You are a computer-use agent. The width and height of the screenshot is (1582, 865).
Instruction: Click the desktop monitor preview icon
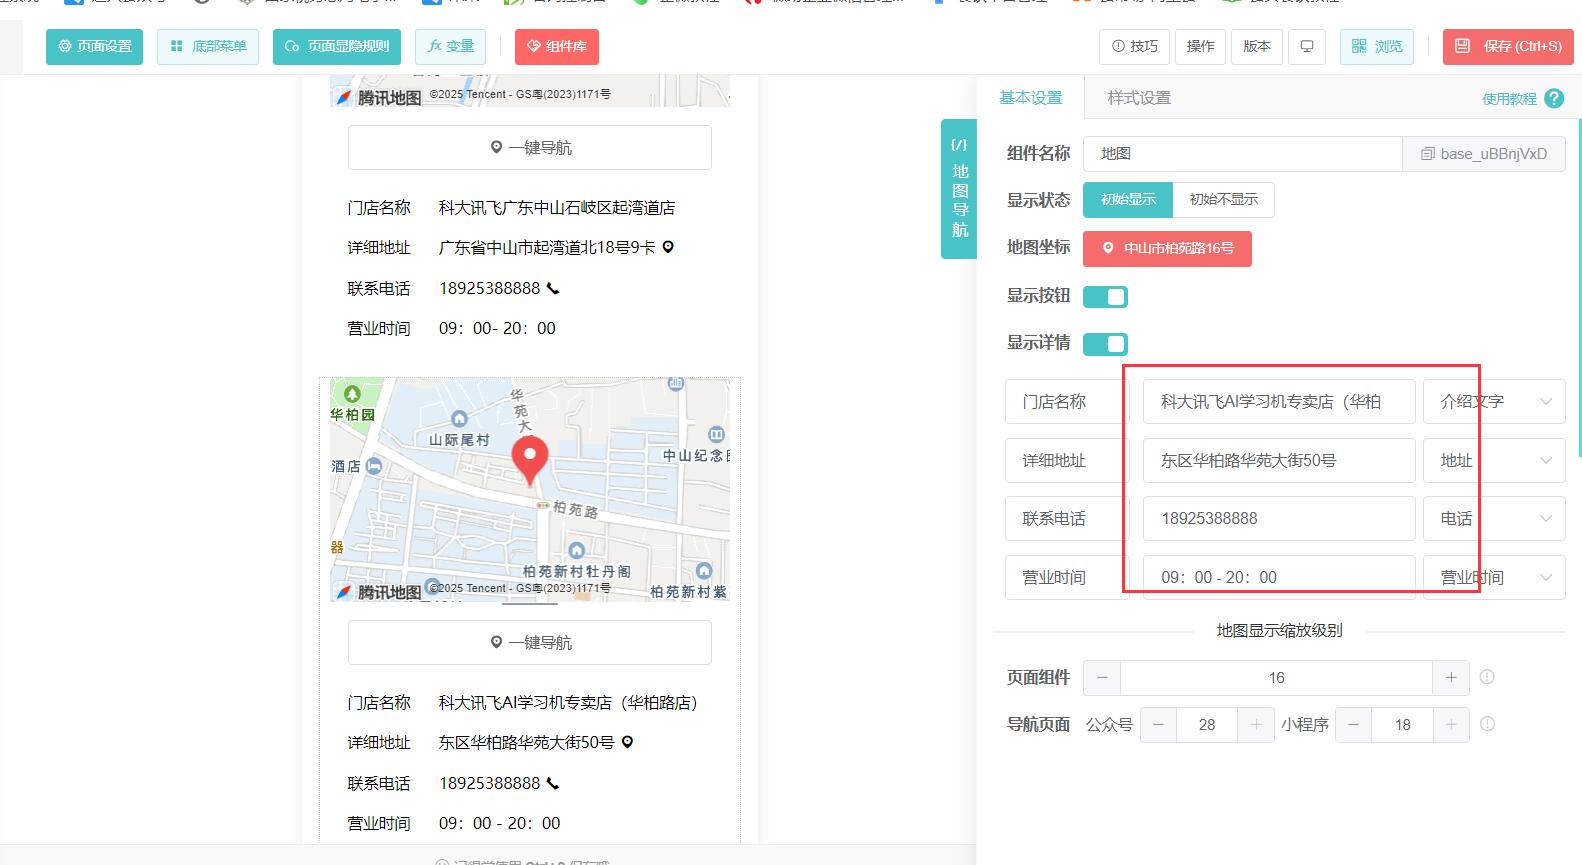click(x=1307, y=47)
